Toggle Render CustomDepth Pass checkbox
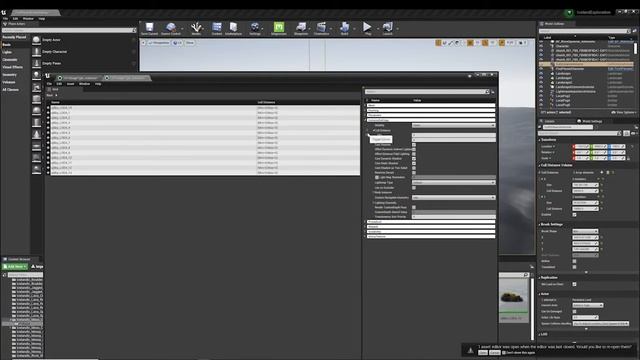This screenshot has width=640, height=360. tap(414, 207)
